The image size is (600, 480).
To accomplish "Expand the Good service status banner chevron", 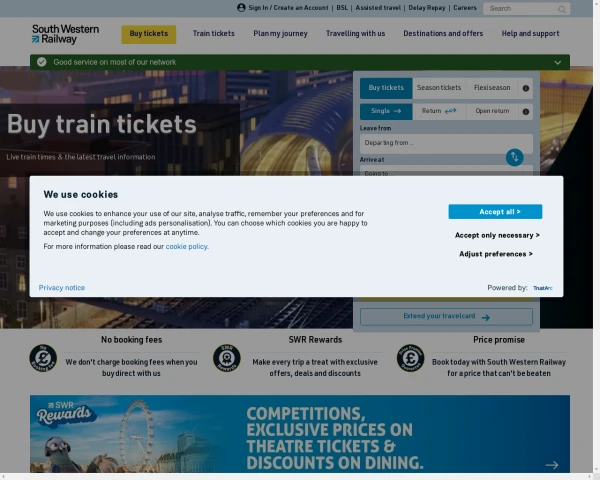I will (558, 62).
